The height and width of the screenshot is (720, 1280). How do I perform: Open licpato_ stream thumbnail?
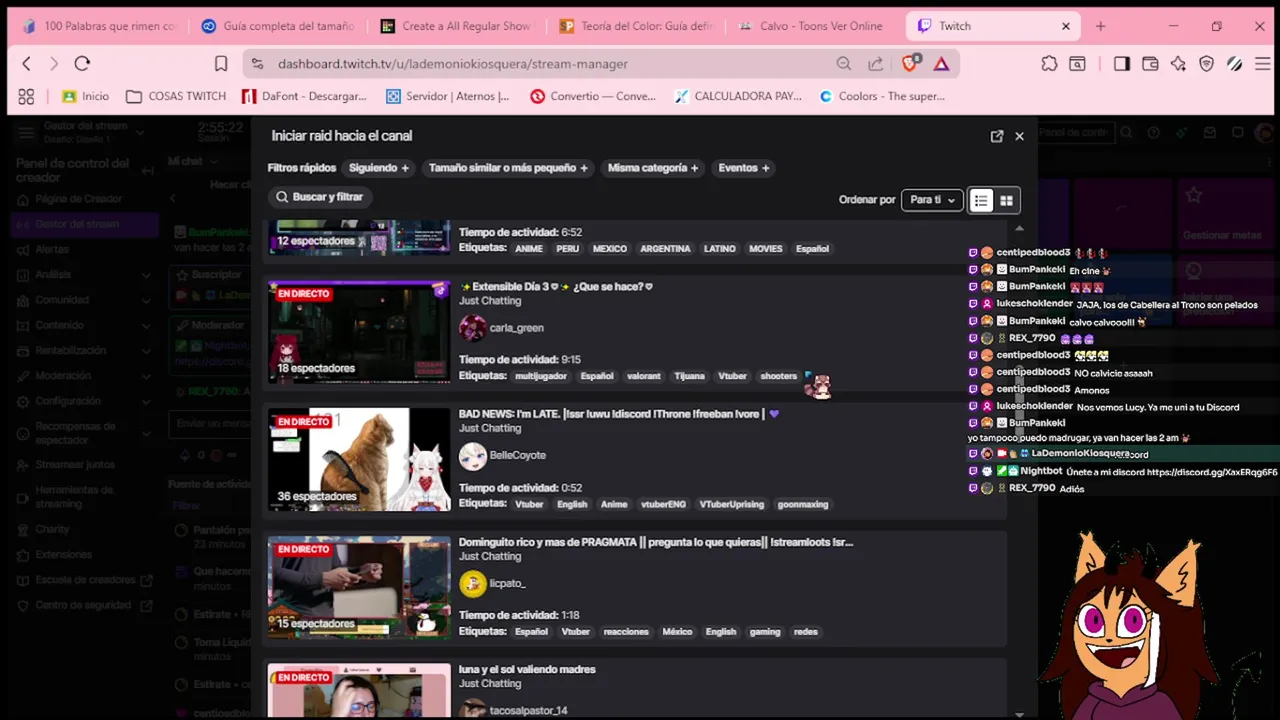tap(359, 587)
